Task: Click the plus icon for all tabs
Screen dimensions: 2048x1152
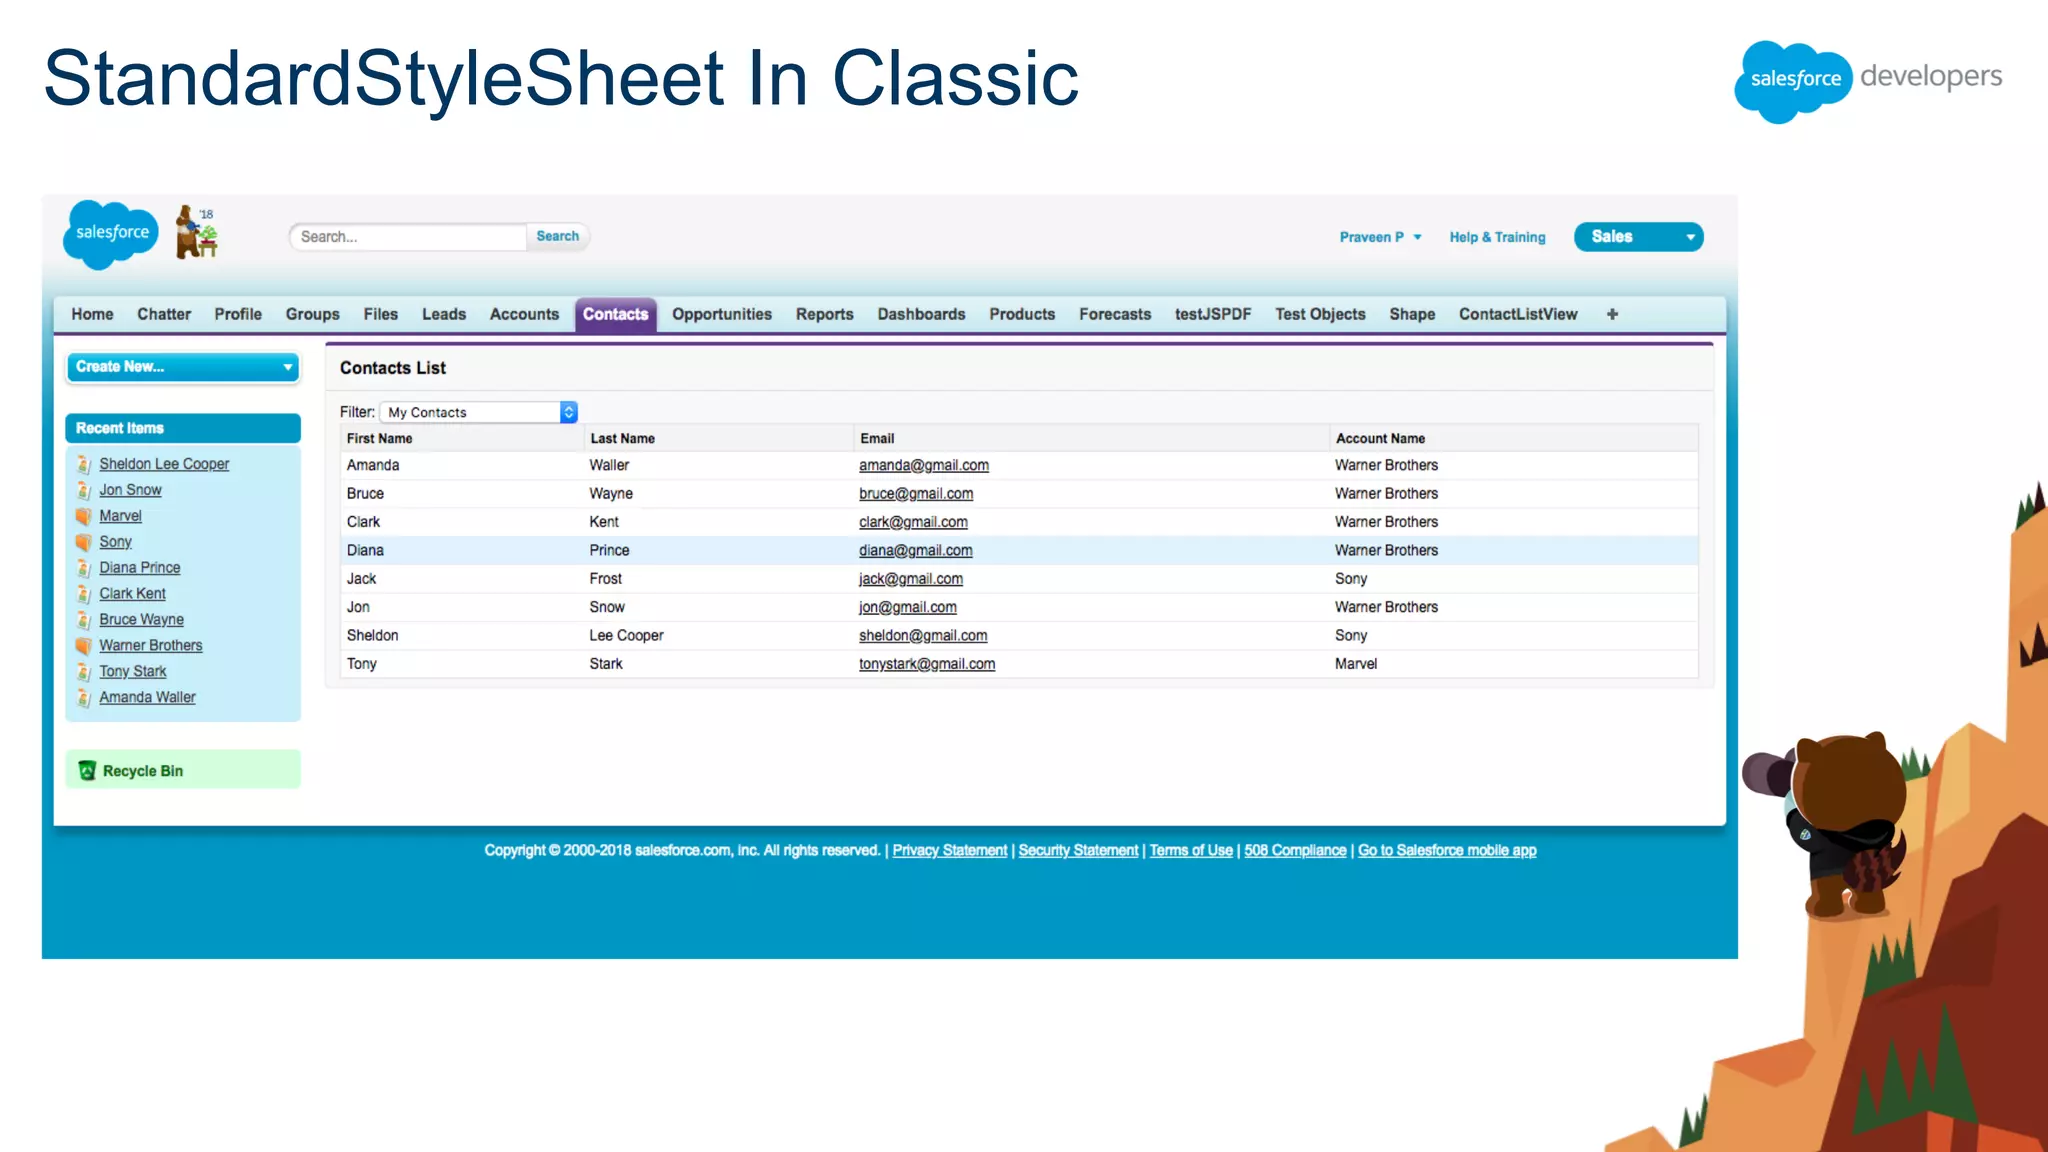Action: 1612,314
